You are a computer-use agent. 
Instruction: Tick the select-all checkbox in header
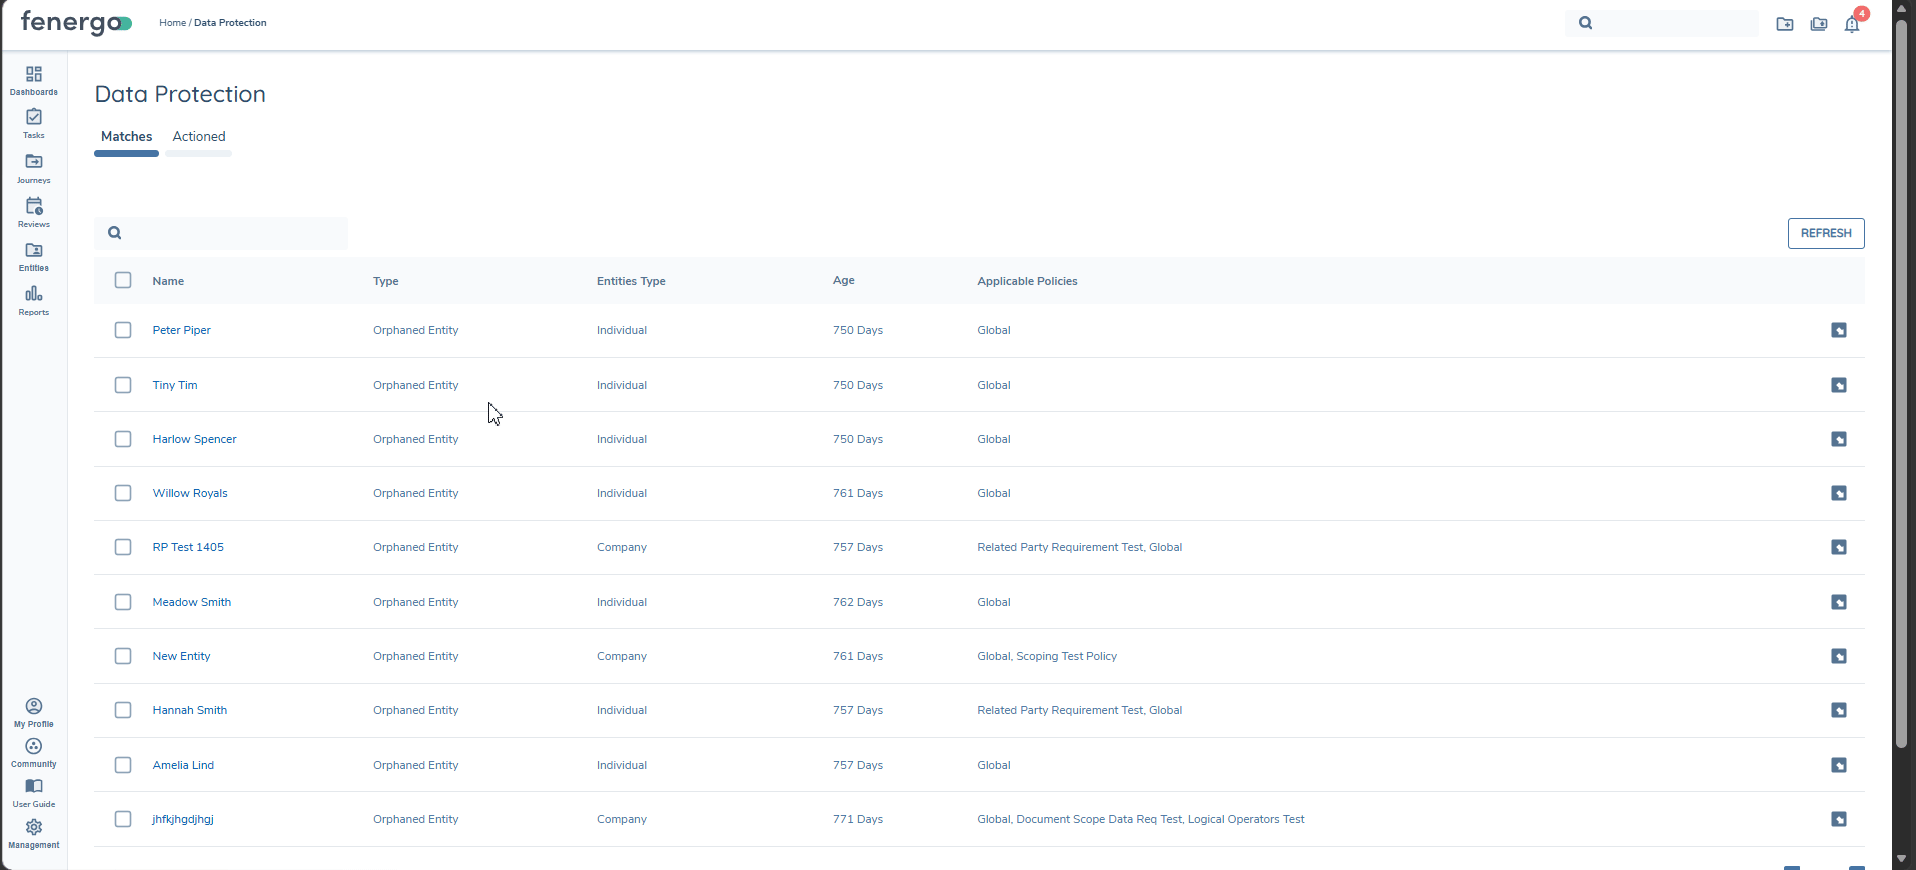(123, 280)
